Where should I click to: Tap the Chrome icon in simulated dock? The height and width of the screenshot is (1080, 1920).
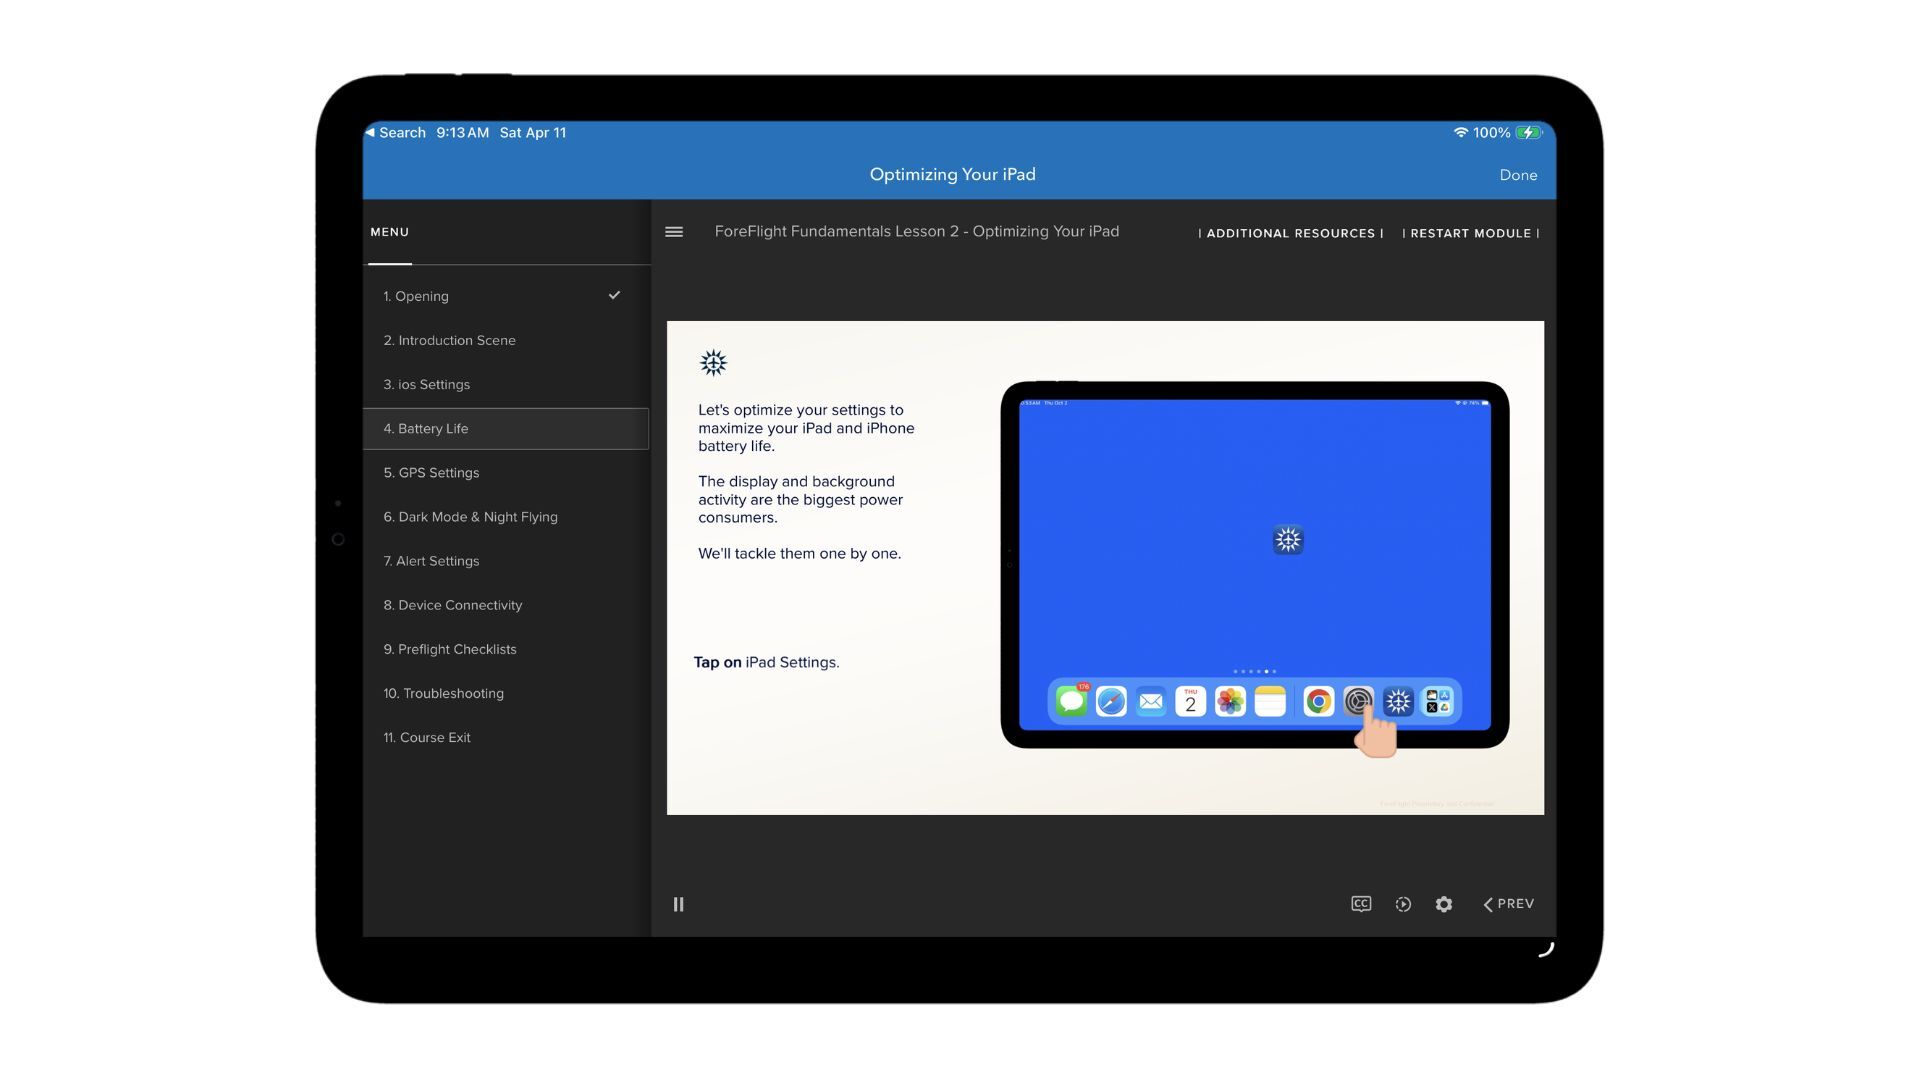click(1318, 702)
